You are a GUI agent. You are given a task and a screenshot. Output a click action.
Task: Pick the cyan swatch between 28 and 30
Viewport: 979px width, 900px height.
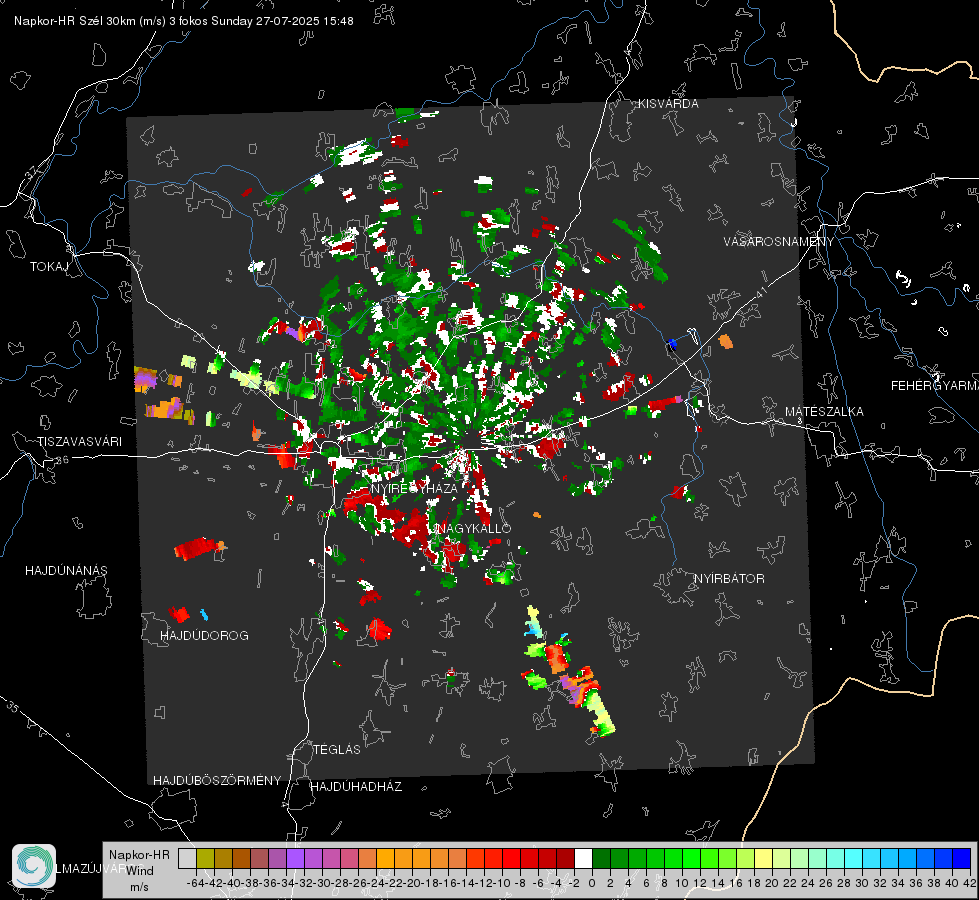click(x=853, y=859)
